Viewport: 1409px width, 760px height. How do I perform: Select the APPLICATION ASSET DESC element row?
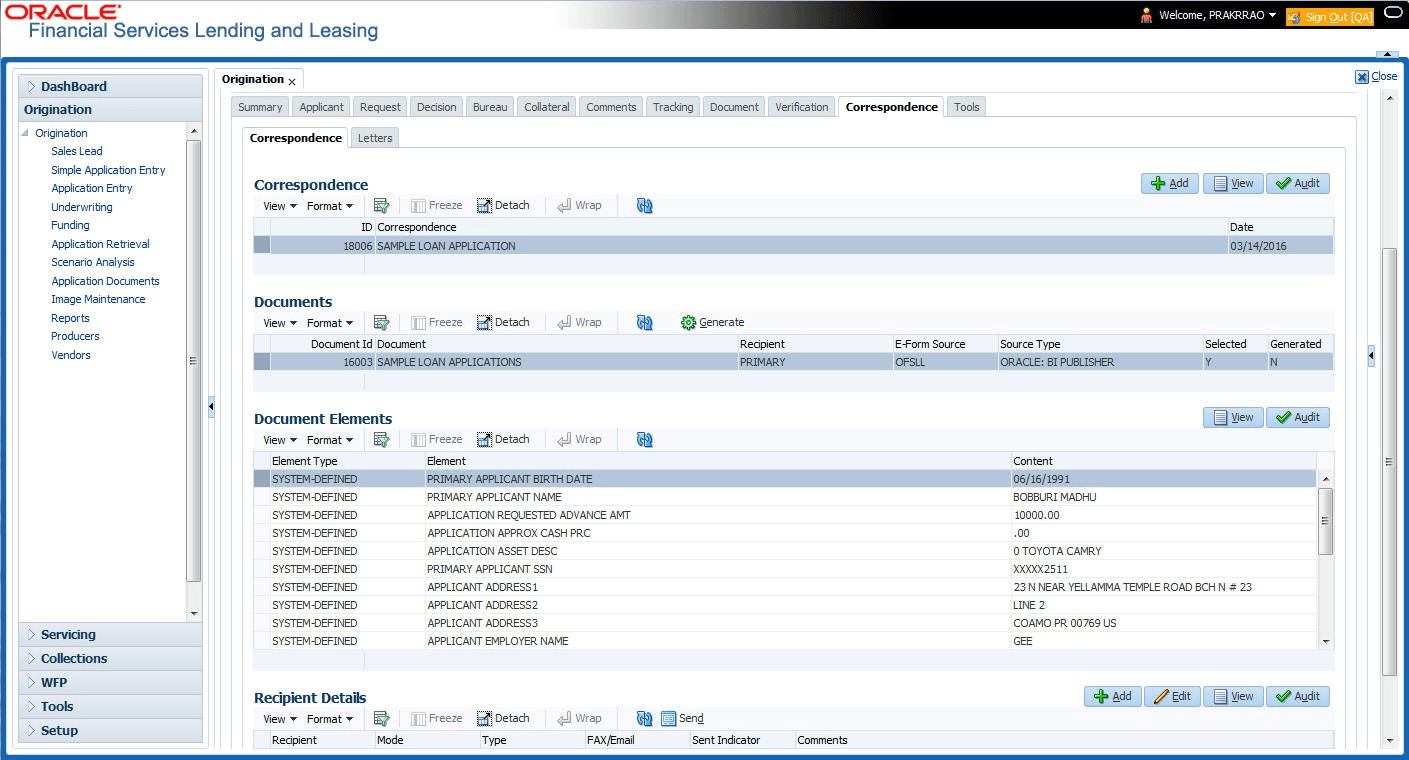[x=785, y=551]
